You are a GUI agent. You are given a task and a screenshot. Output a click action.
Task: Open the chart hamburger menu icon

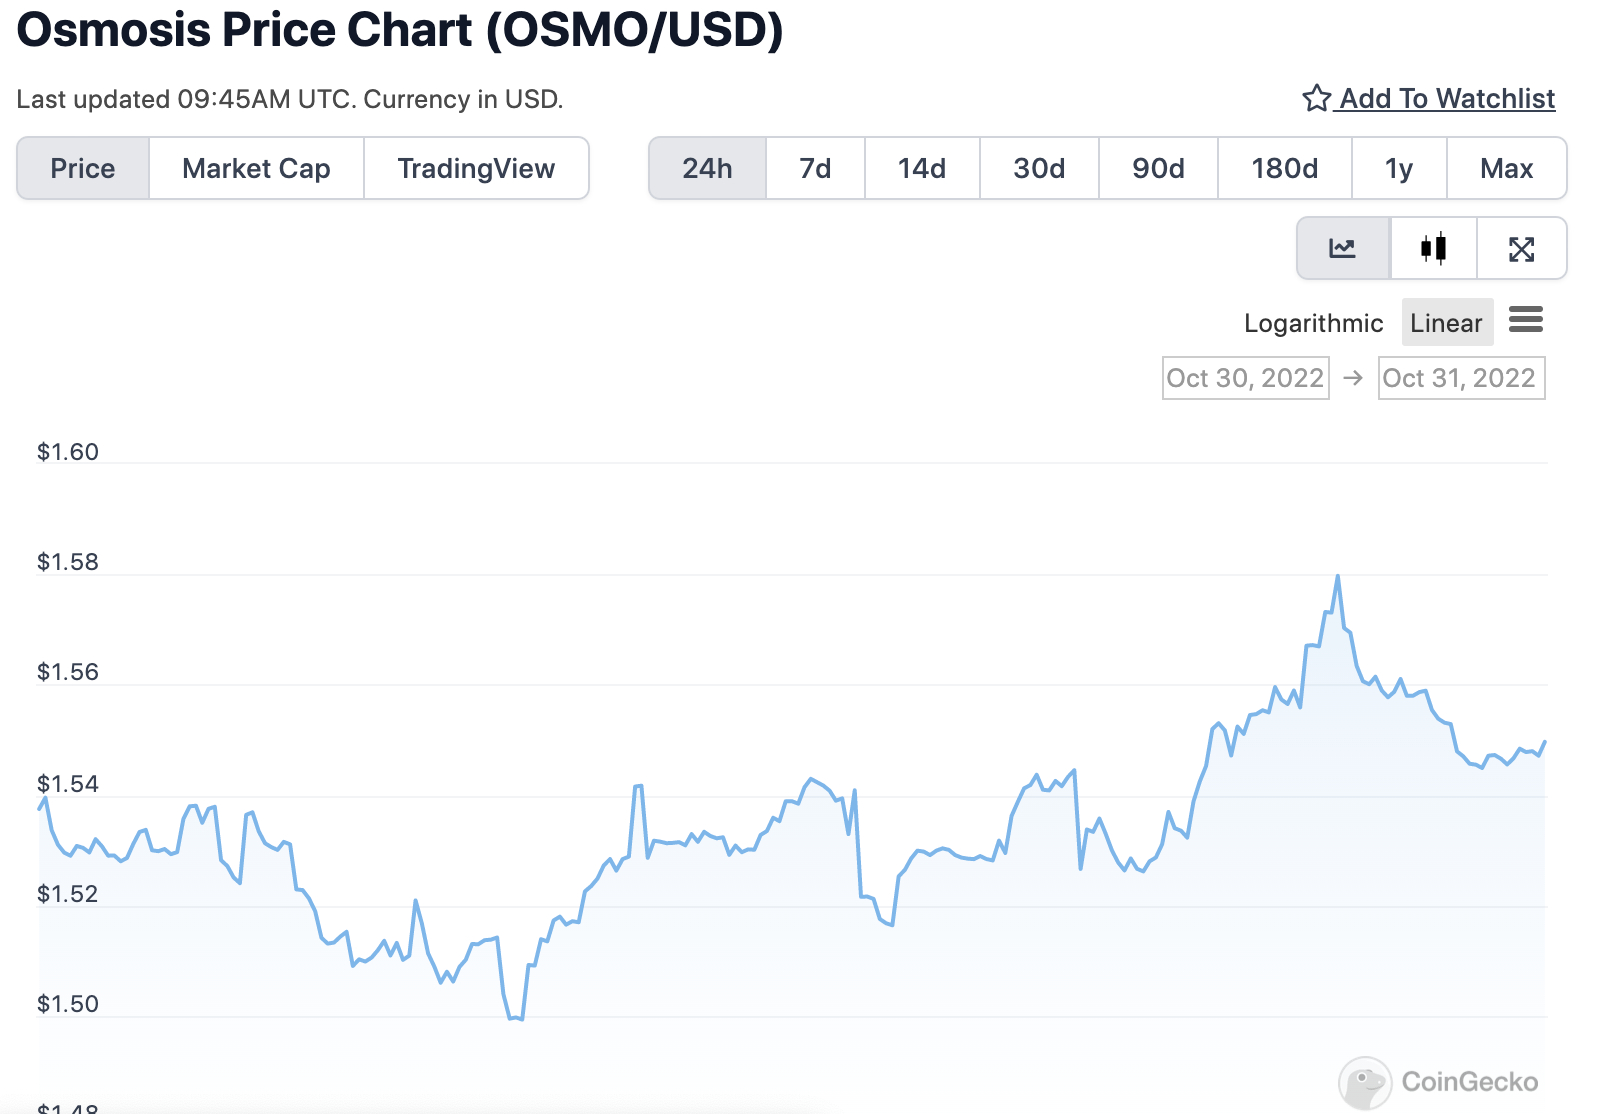tap(1526, 320)
